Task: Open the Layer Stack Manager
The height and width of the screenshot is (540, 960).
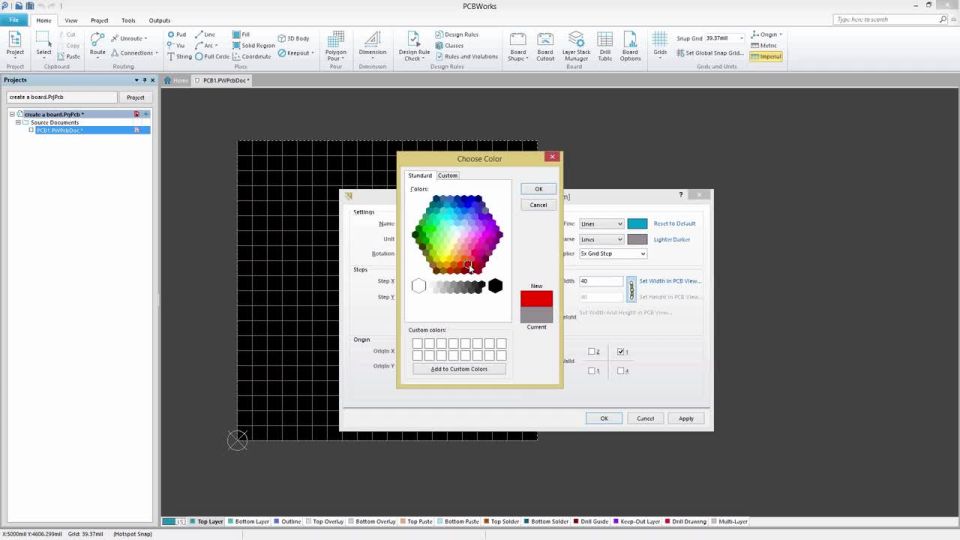Action: (576, 47)
